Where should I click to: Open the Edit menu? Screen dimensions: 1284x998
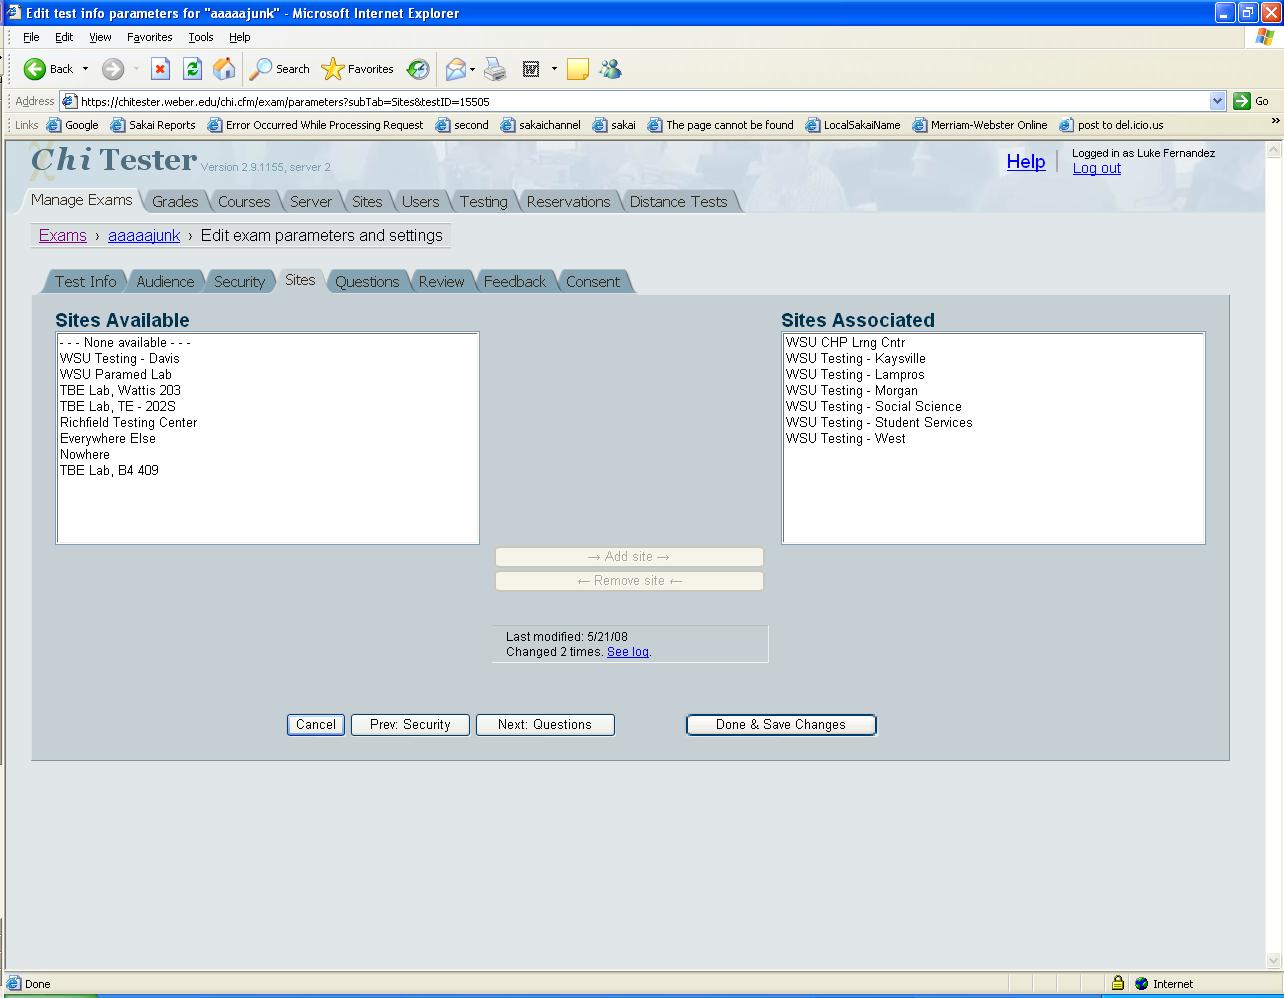click(x=64, y=37)
